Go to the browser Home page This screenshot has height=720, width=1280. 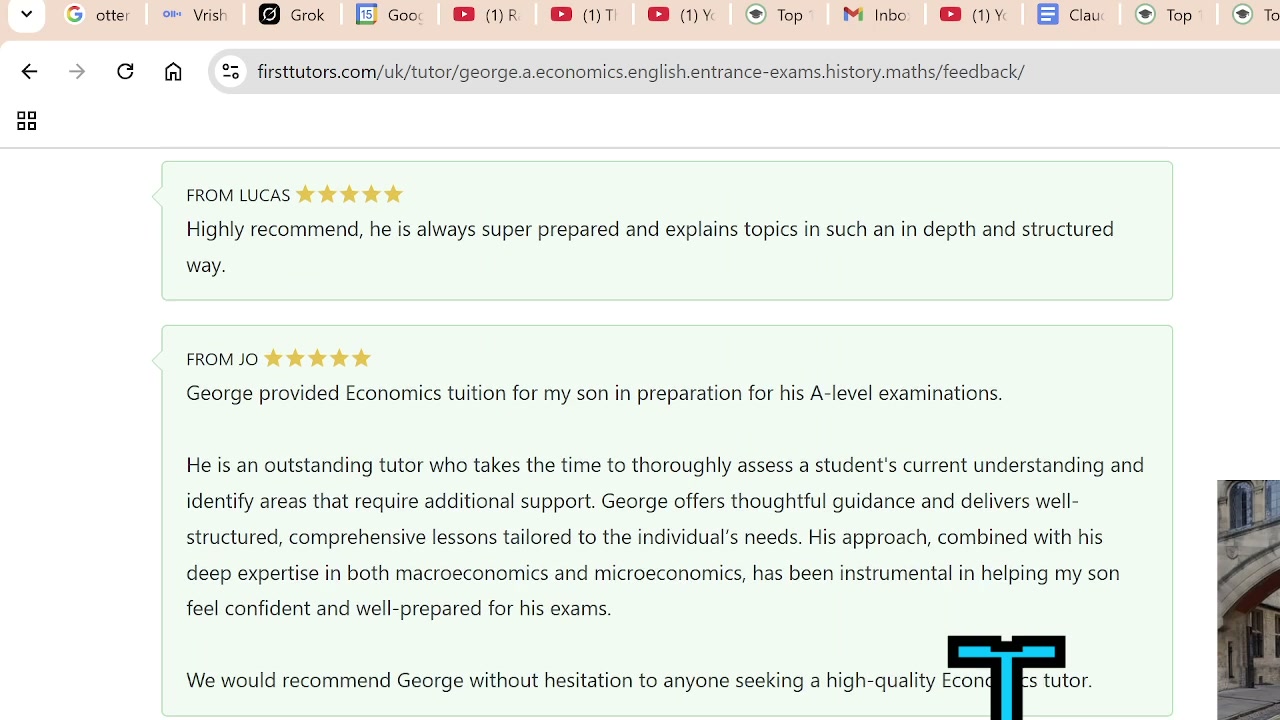tap(173, 71)
